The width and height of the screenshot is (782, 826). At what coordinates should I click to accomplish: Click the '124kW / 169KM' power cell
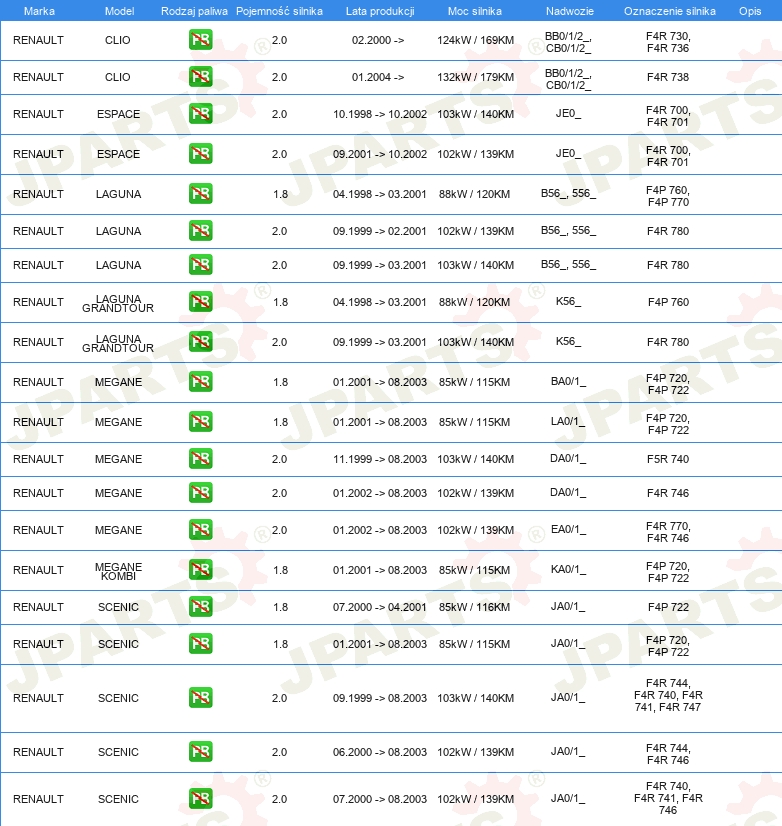pos(475,40)
